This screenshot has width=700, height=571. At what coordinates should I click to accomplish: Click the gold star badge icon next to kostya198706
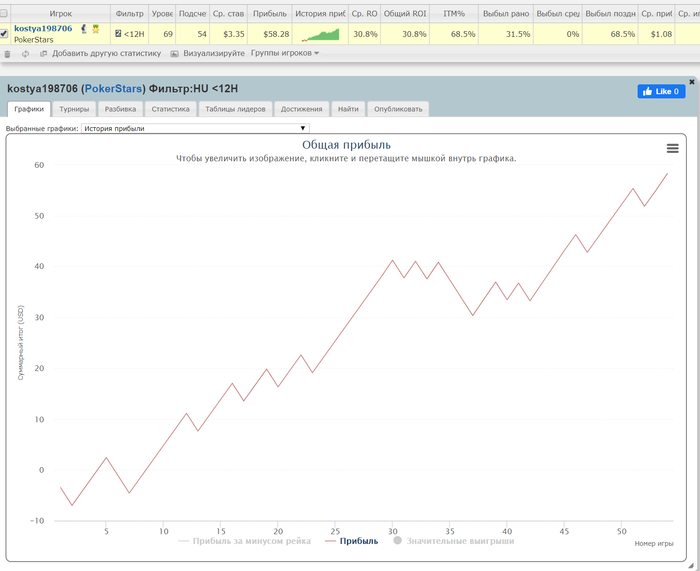[x=96, y=29]
